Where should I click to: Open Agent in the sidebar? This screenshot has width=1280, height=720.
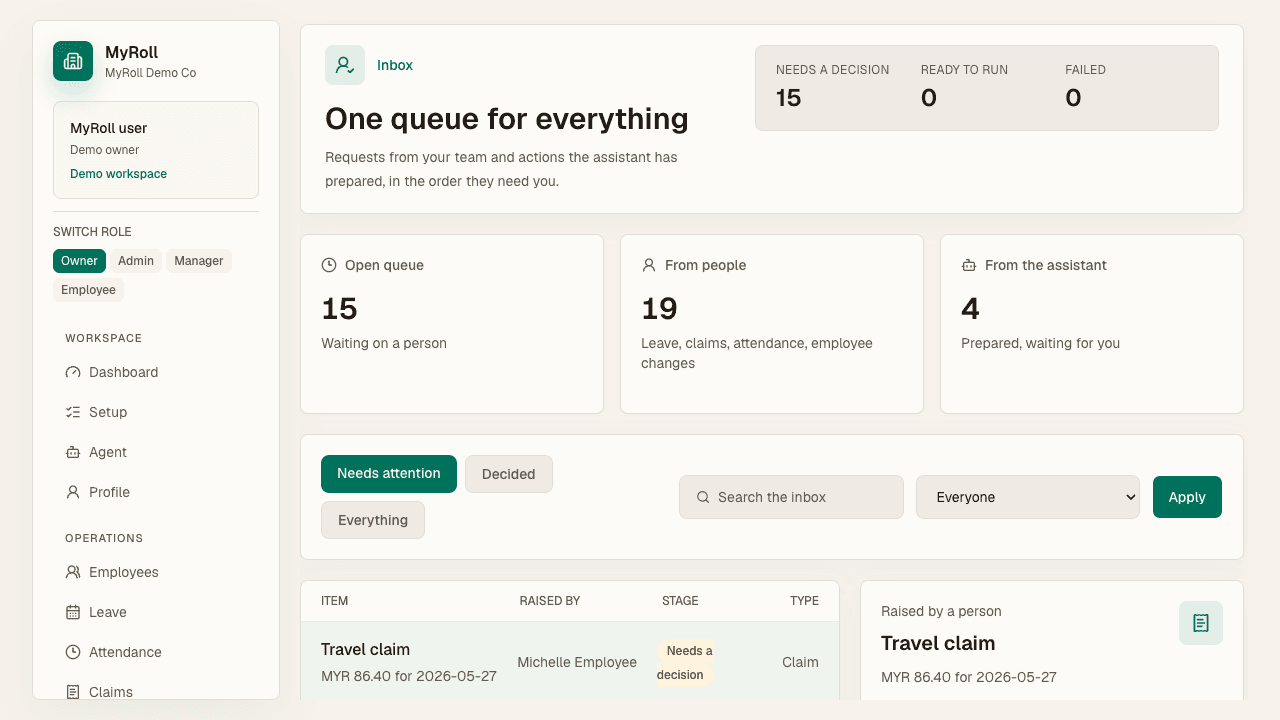[x=156, y=452]
